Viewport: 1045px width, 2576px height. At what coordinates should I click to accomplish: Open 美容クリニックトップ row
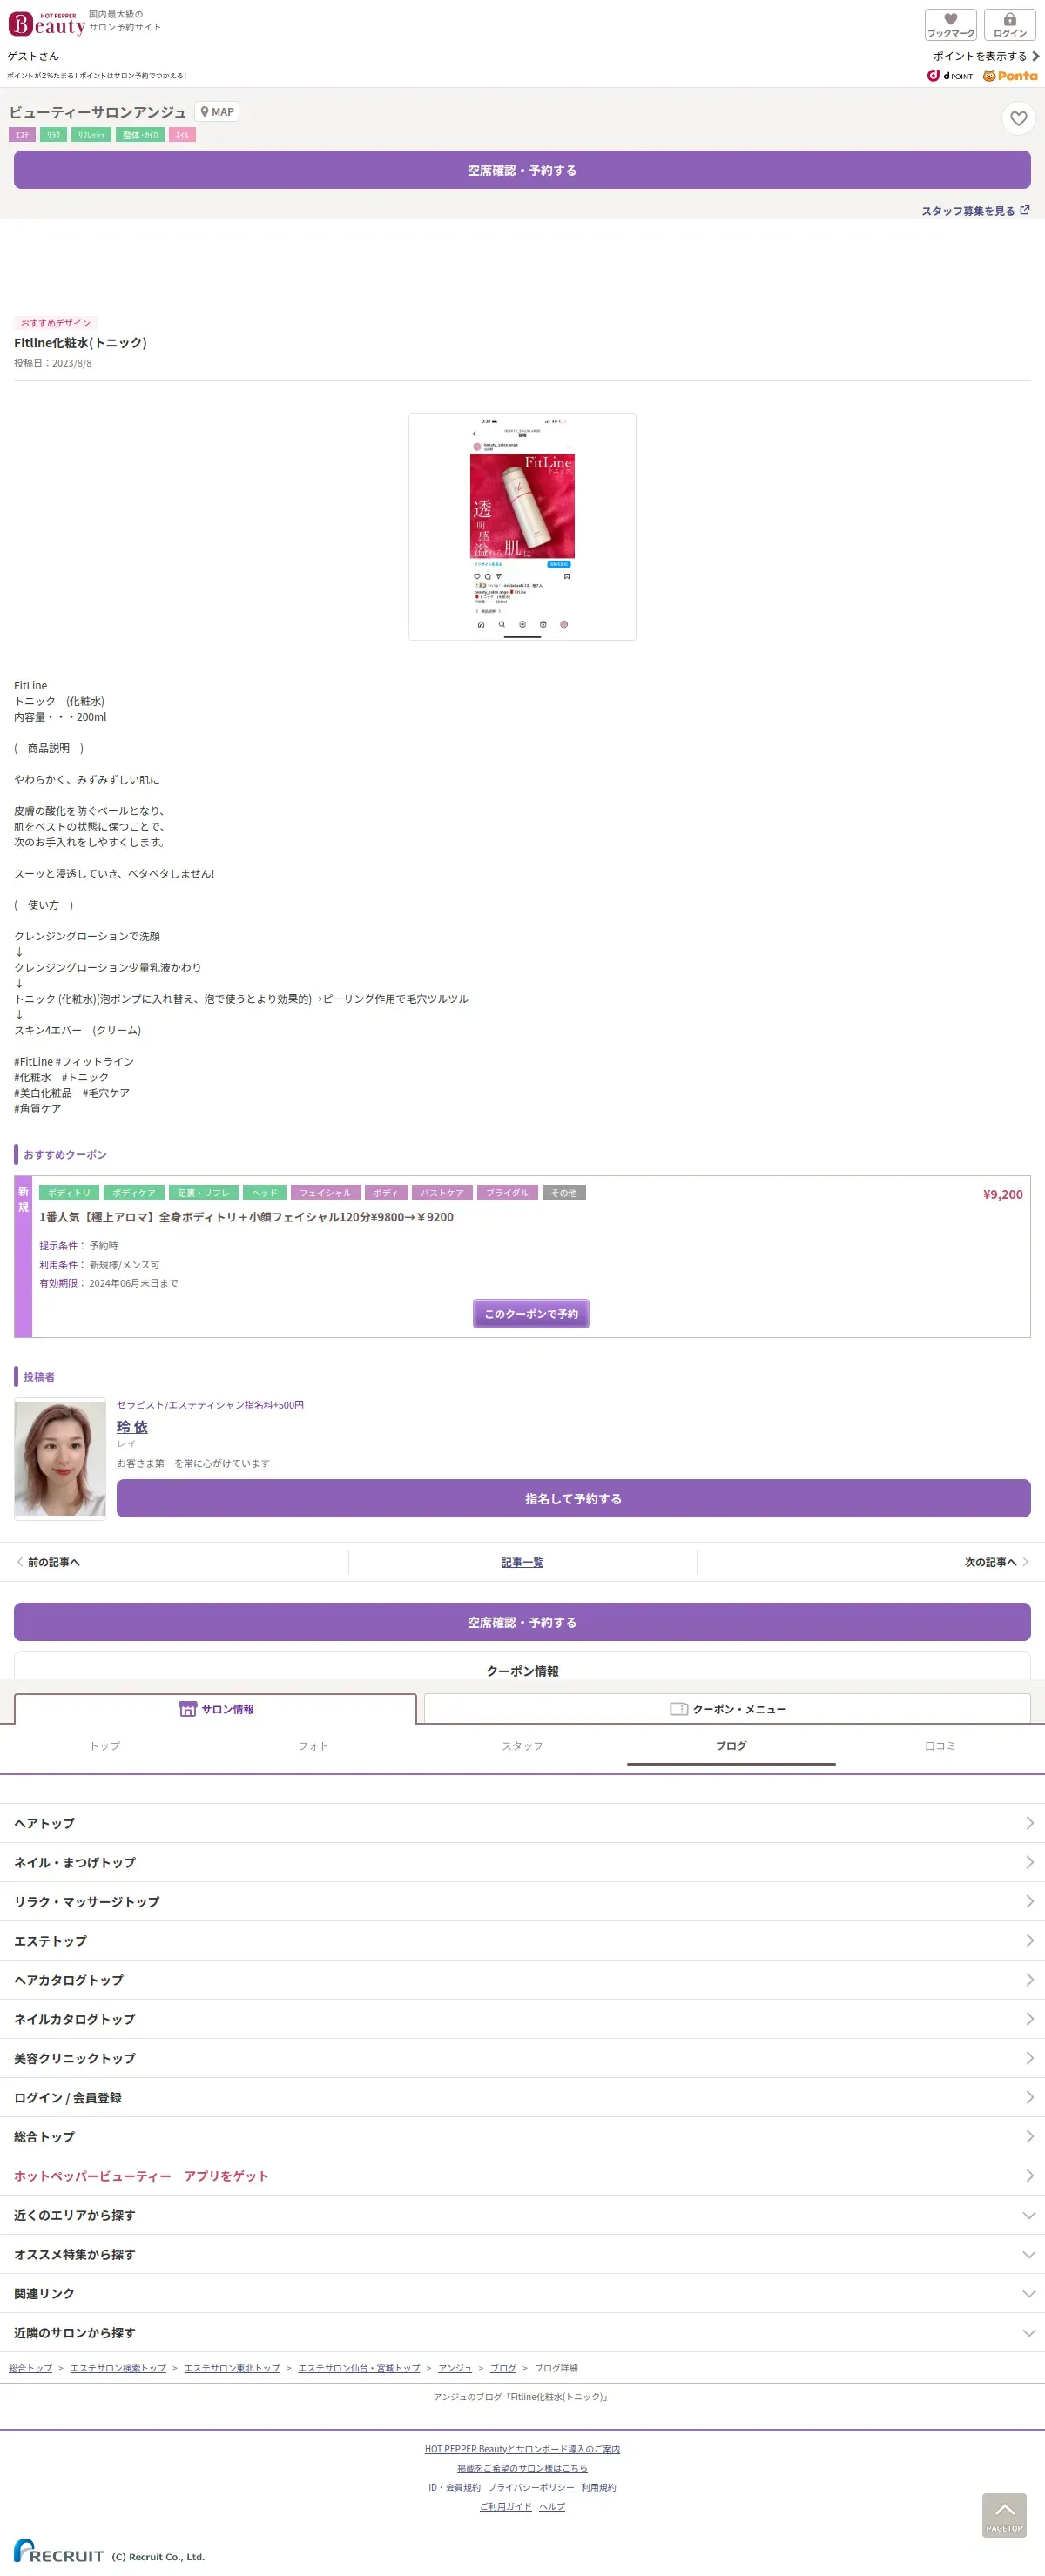[522, 2058]
